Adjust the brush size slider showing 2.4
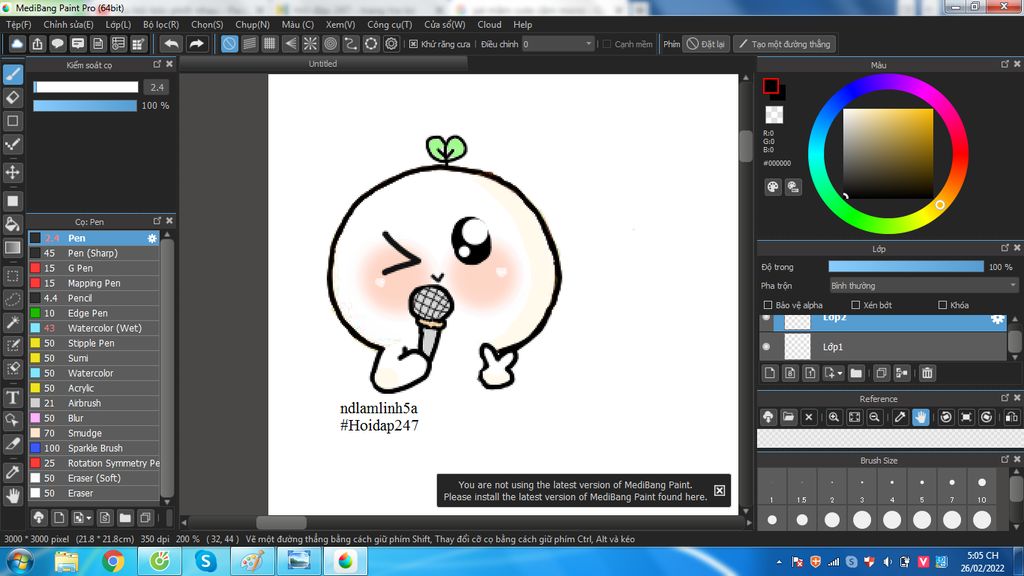The height and width of the screenshot is (576, 1024). click(x=86, y=87)
